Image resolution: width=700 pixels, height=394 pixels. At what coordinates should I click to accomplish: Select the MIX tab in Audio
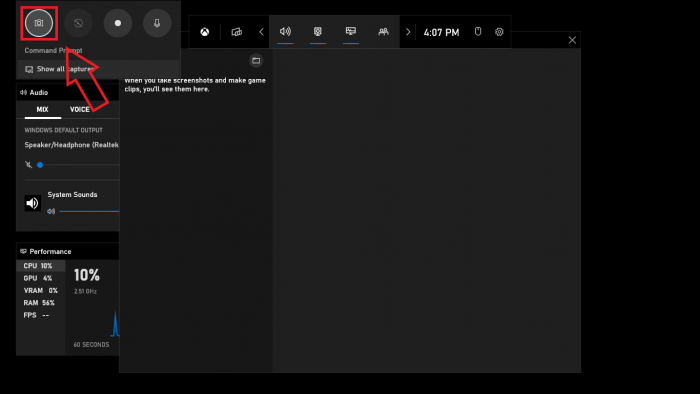click(42, 109)
